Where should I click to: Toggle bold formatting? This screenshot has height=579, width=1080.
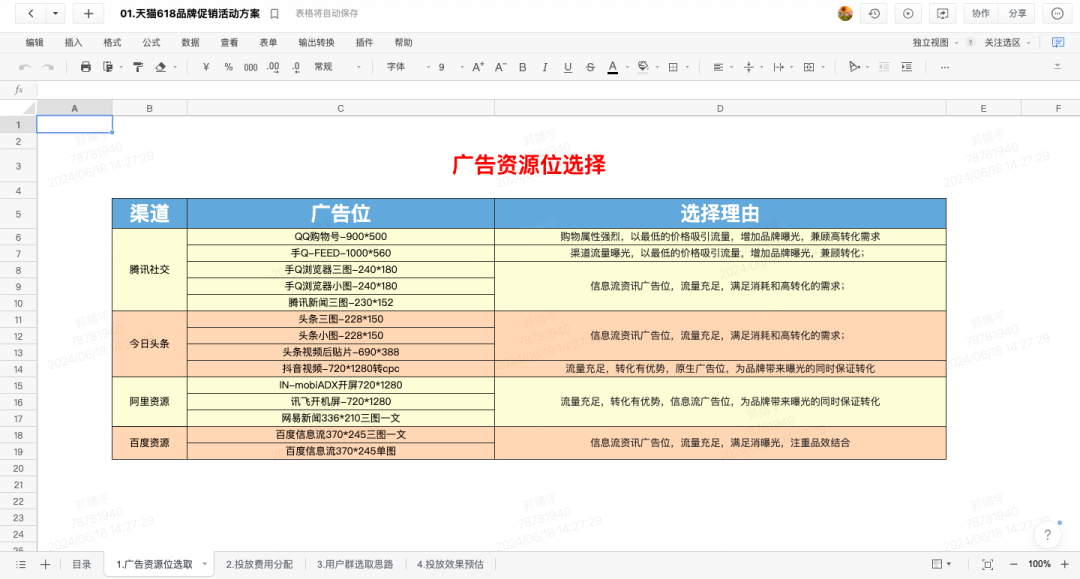[x=521, y=67]
